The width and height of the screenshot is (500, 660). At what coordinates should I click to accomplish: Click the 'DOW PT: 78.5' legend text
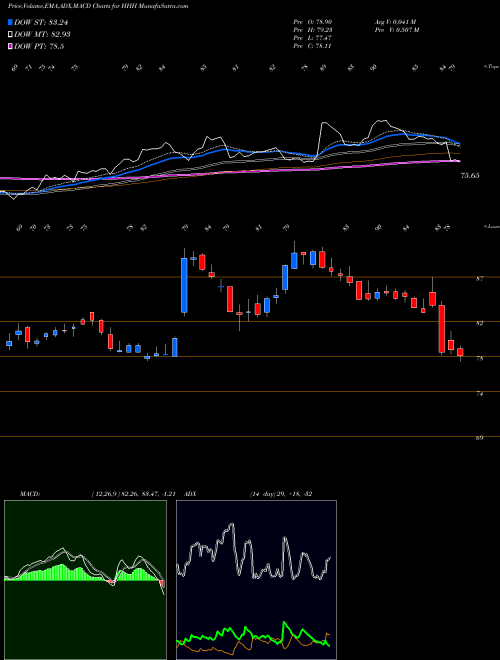click(39, 46)
